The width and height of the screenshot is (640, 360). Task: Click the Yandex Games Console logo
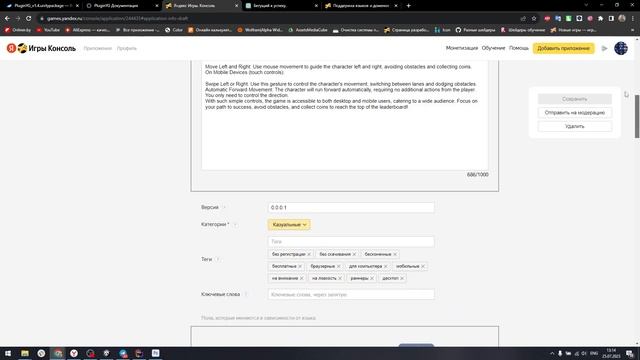41,48
